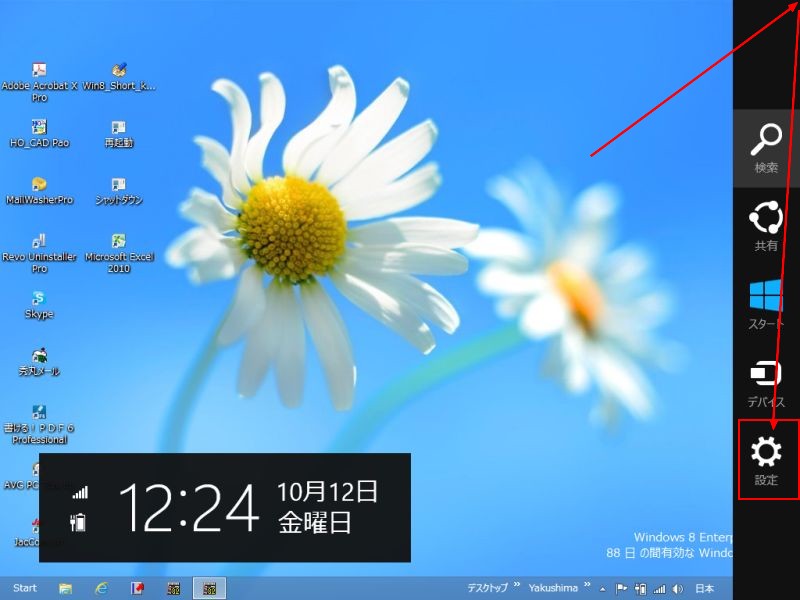800x600 pixels.
Task: Show hidden system tray icons arrow
Action: click(604, 588)
